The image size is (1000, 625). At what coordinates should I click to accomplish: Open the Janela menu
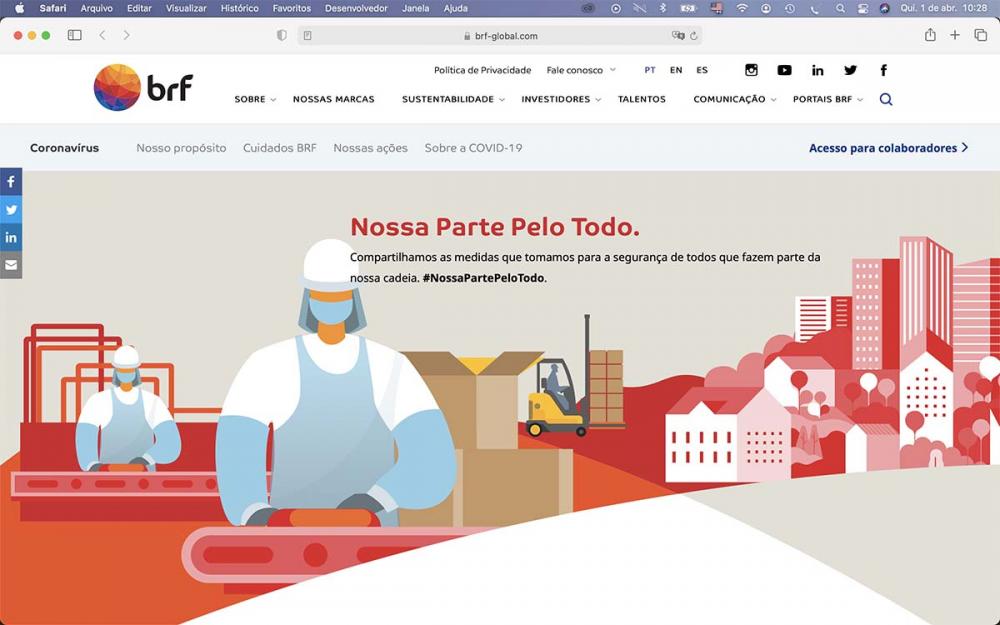415,8
